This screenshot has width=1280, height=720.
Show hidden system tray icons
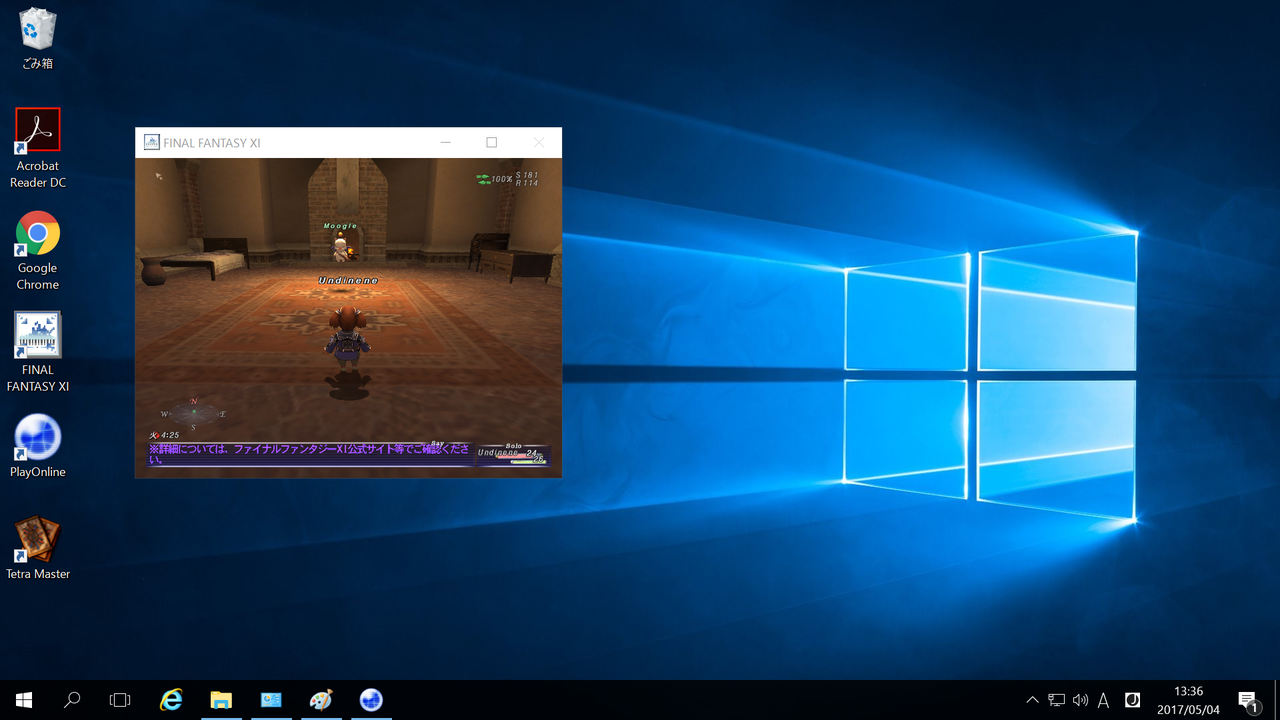[1032, 700]
